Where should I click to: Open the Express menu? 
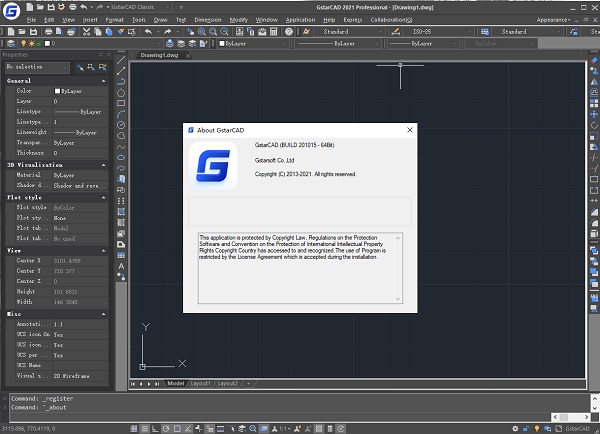[x=352, y=19]
